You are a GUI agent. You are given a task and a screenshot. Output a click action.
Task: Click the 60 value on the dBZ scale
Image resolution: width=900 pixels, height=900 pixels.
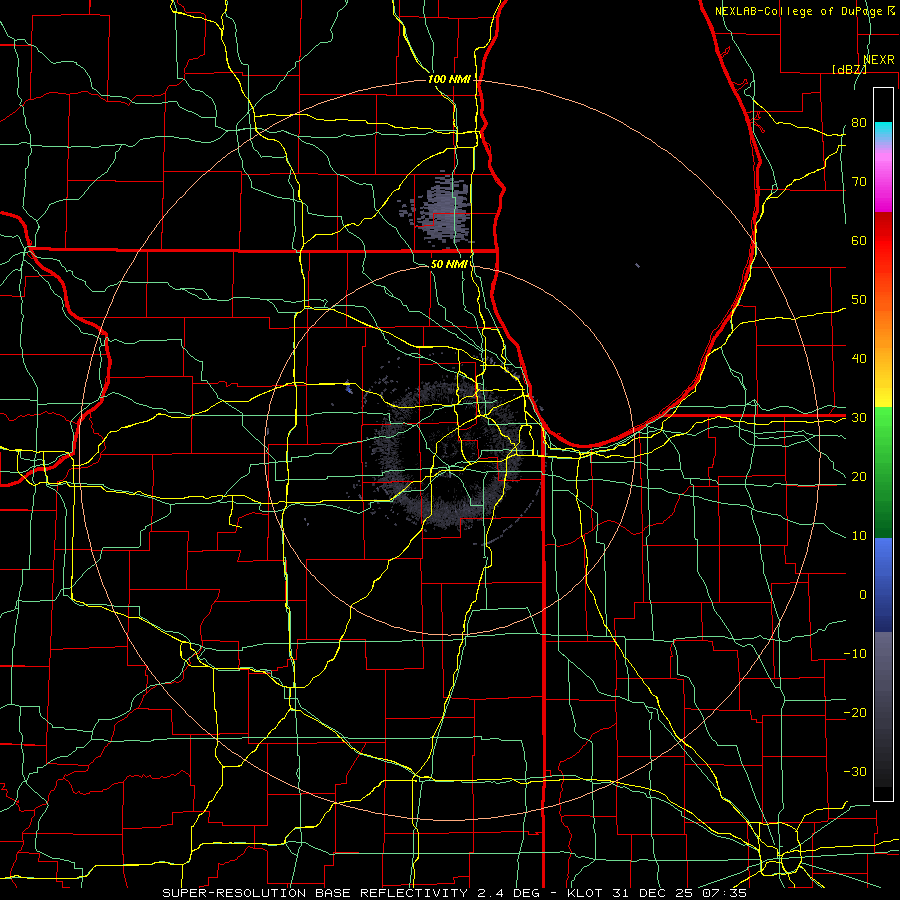[x=859, y=240]
